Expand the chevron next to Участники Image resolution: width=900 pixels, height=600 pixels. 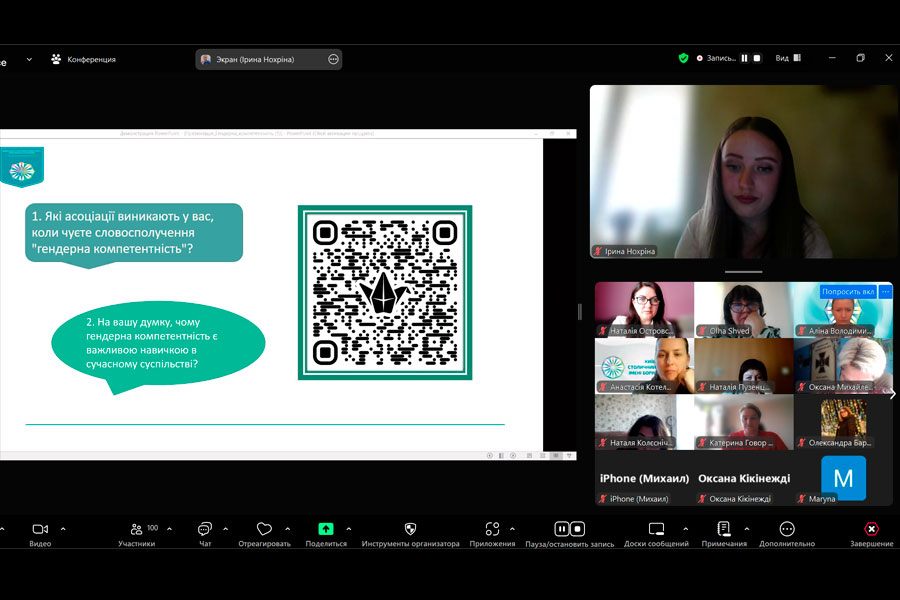[x=169, y=529]
